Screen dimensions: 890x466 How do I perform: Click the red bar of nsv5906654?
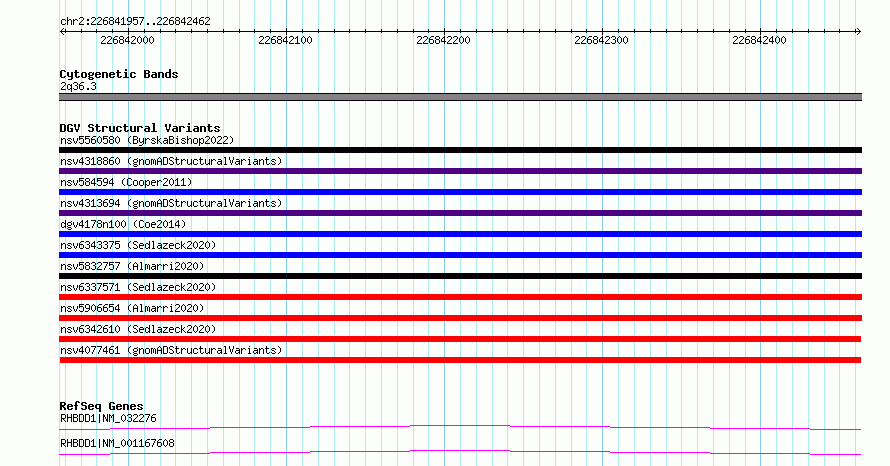point(460,318)
